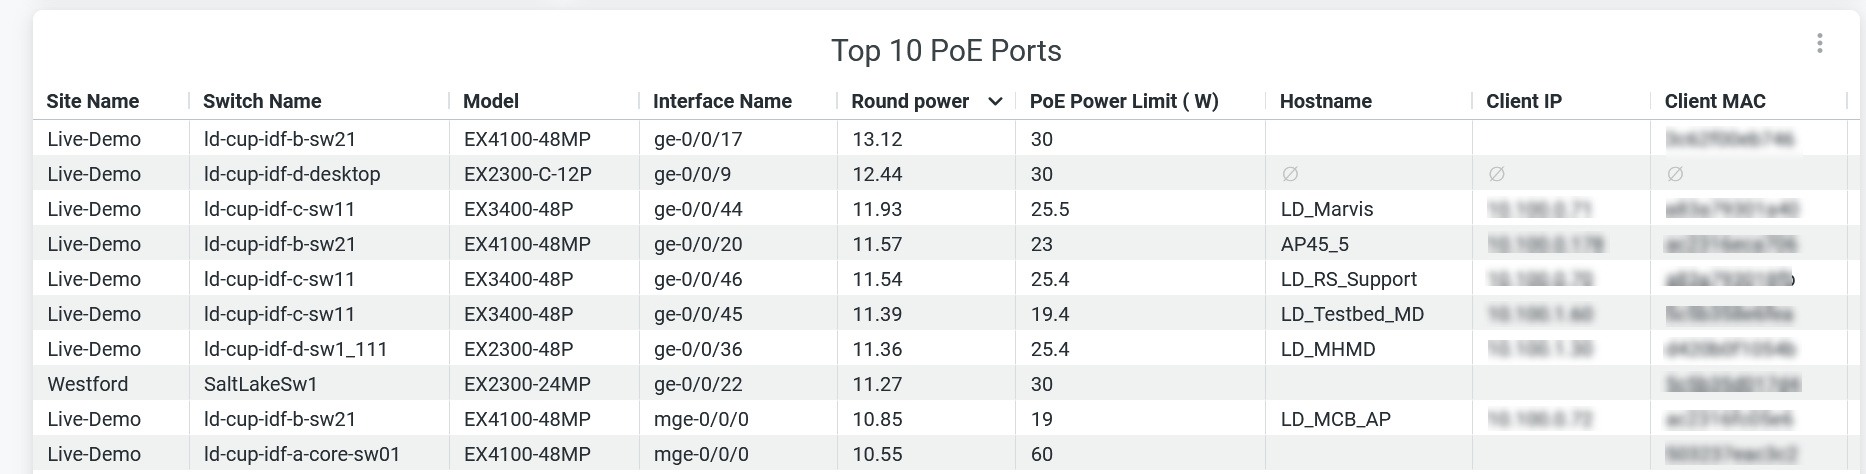Click the ld-cup-idf-a-core-sw01 switch
This screenshot has height=474, width=1866.
tap(302, 454)
